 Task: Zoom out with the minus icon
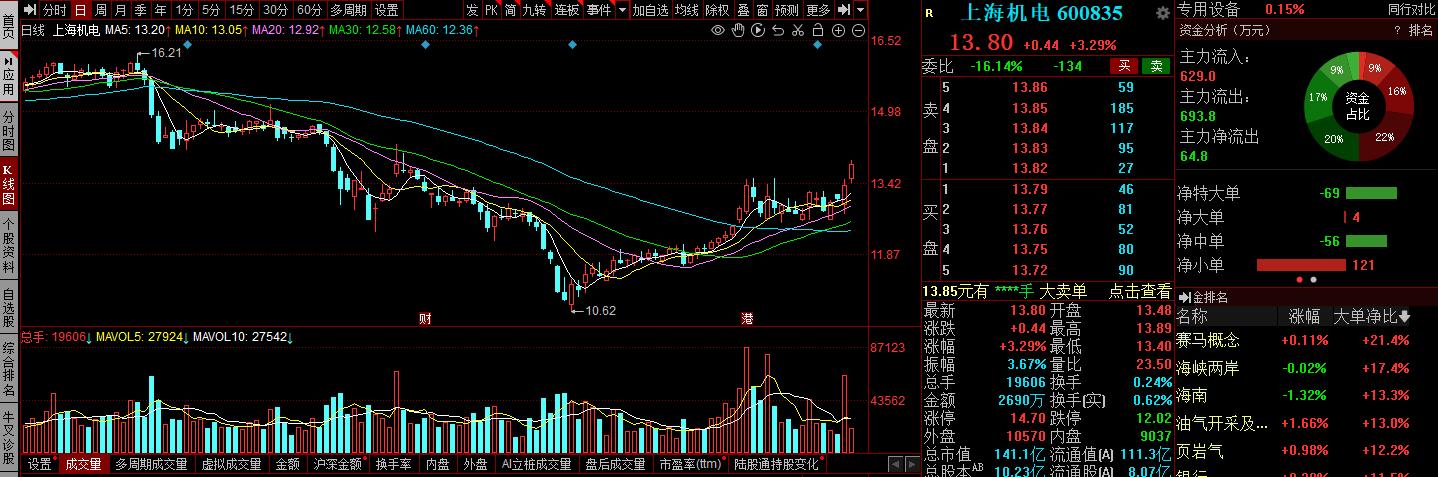[x=858, y=30]
